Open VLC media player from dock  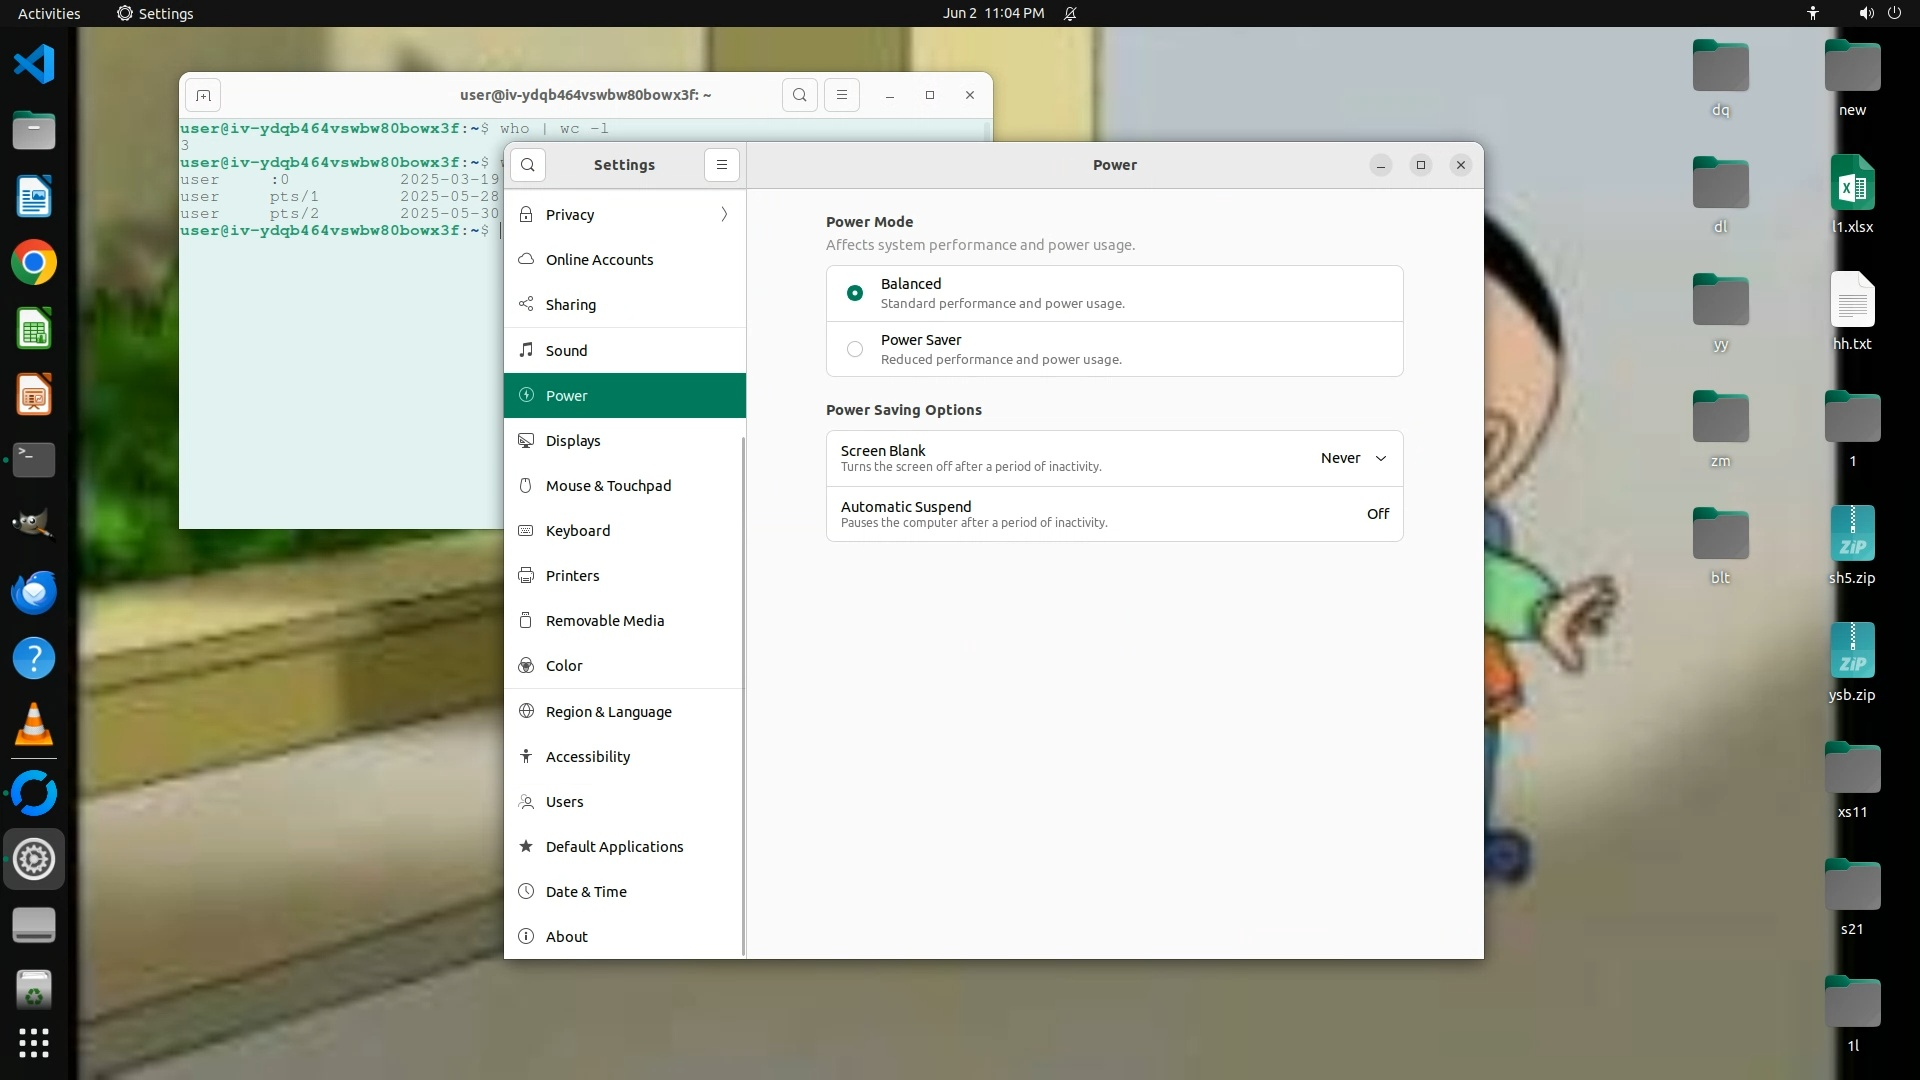point(34,724)
